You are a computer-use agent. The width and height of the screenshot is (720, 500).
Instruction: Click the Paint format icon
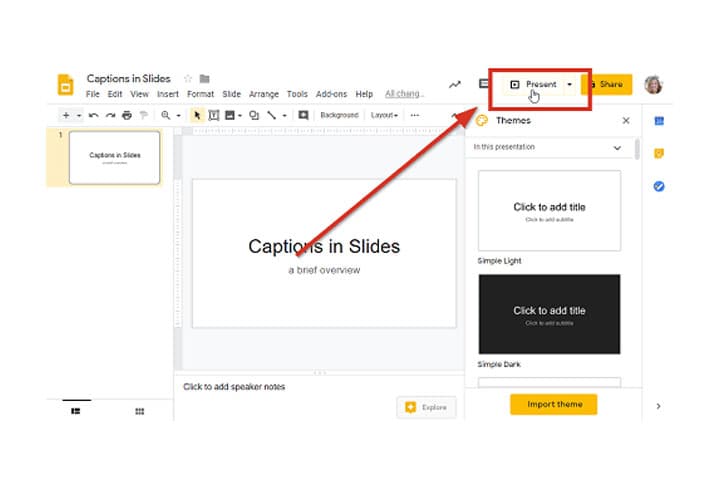click(x=144, y=115)
